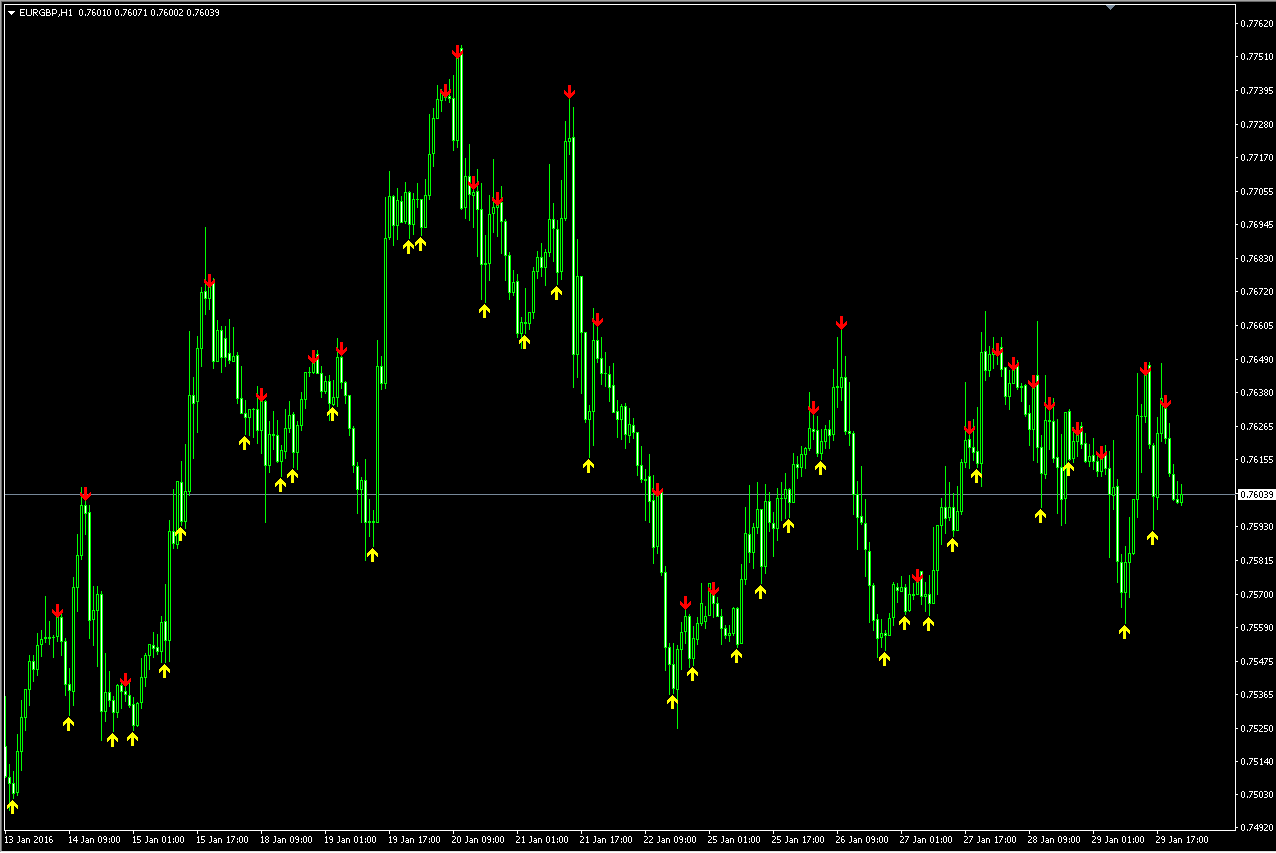
Task: Click price axis label 0.74920
Action: pyautogui.click(x=1256, y=828)
